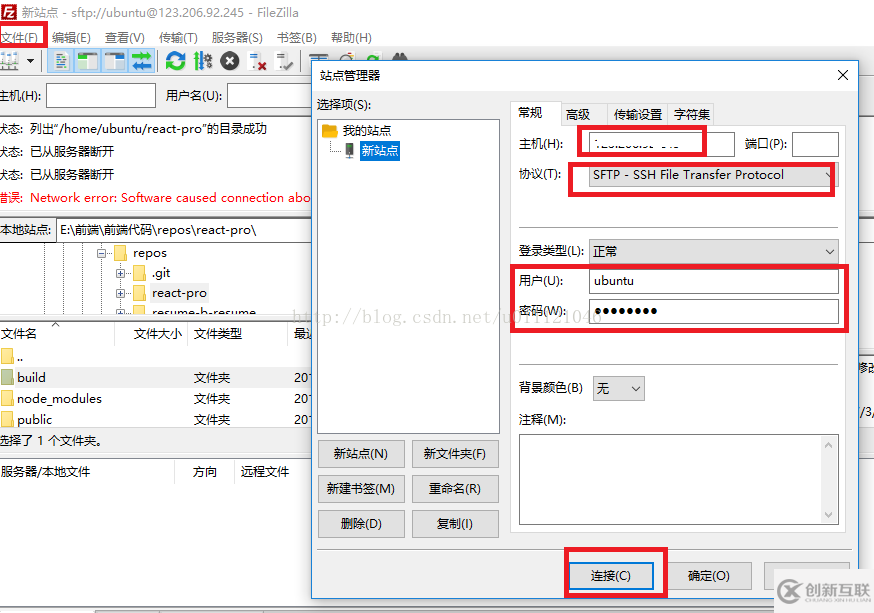
Task: Click the Site Manager 主机(H) host field
Action: click(x=662, y=144)
